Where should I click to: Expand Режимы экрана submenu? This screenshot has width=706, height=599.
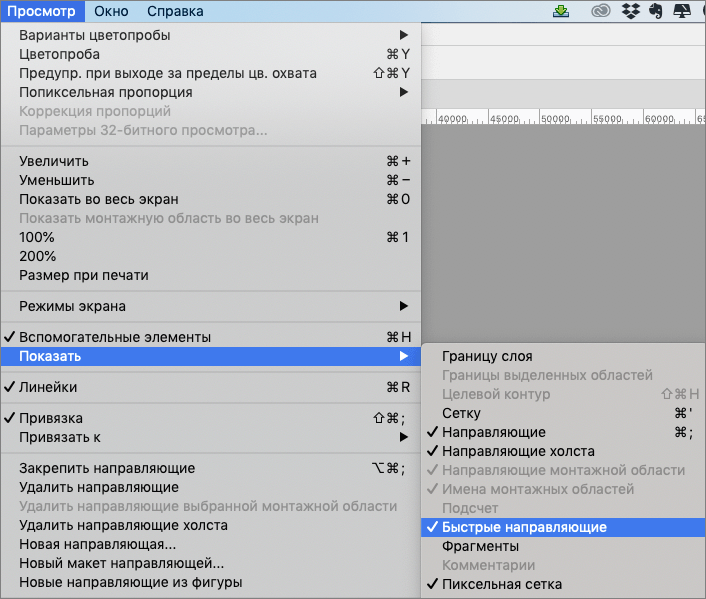point(211,306)
